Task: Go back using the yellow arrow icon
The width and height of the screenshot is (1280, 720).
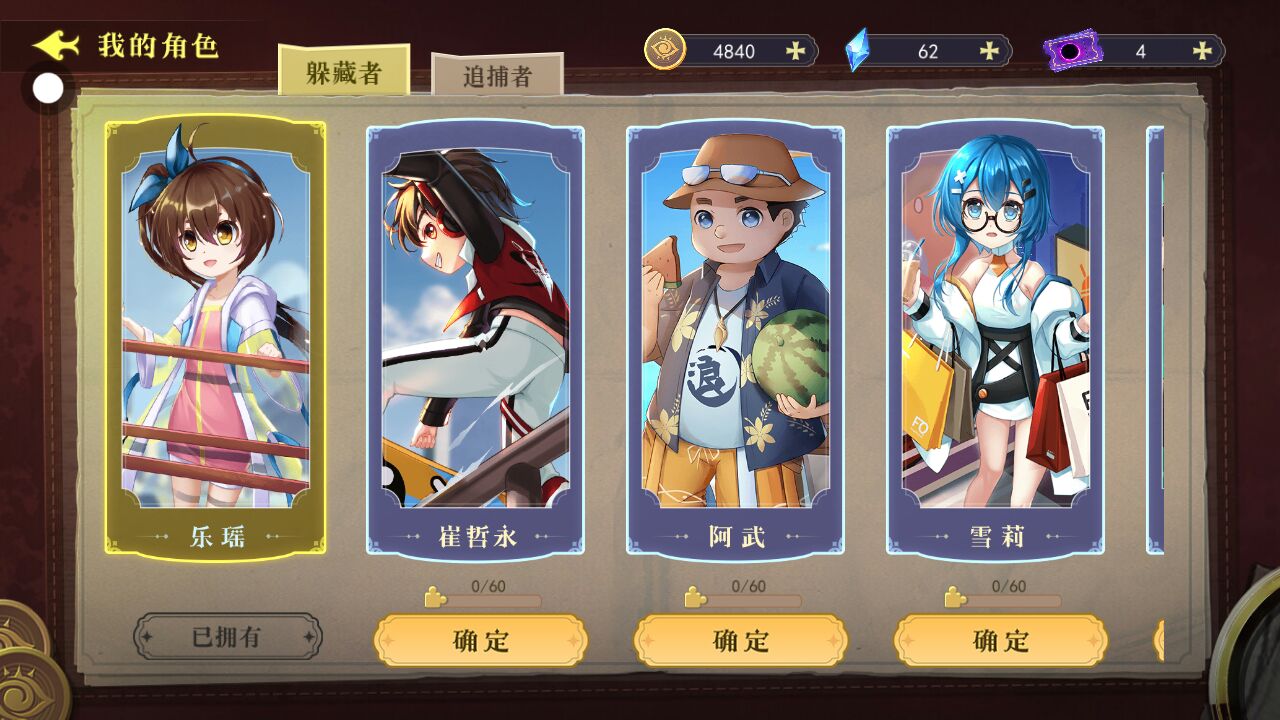Action: pos(55,45)
